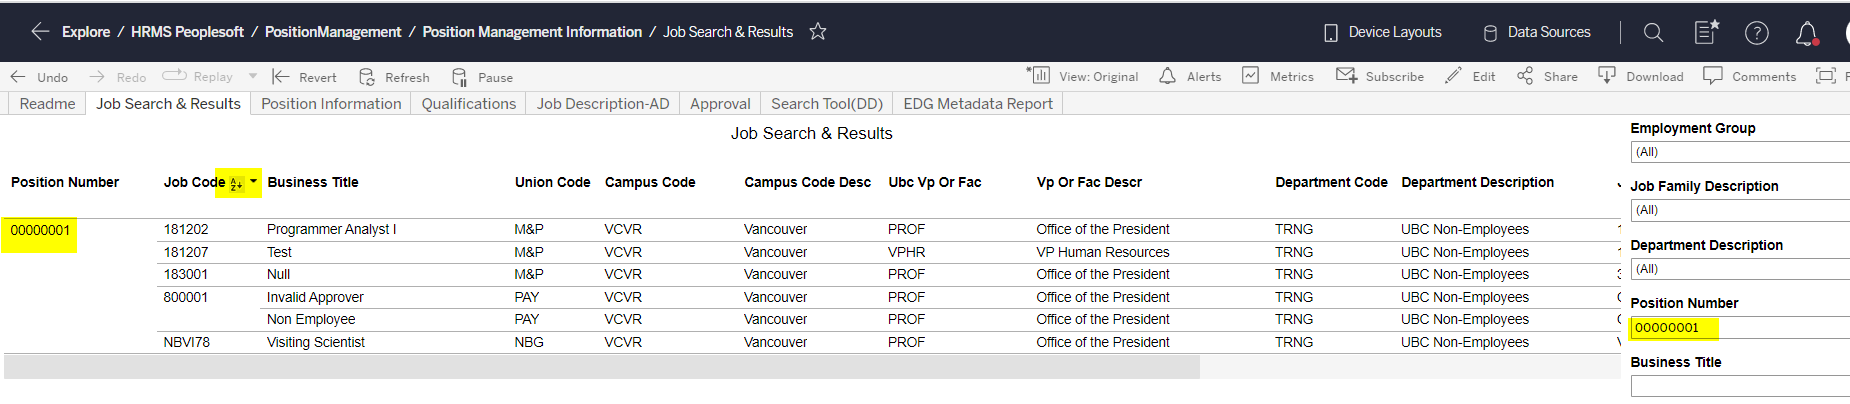Click the back arrow beside Explore
The width and height of the screenshot is (1850, 404).
(x=39, y=32)
